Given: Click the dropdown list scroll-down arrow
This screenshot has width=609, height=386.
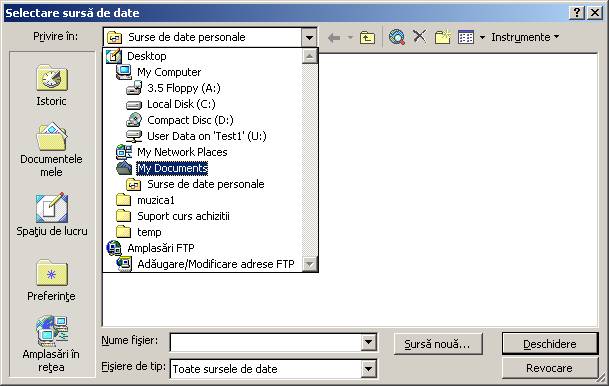Looking at the screenshot, I should (x=310, y=264).
